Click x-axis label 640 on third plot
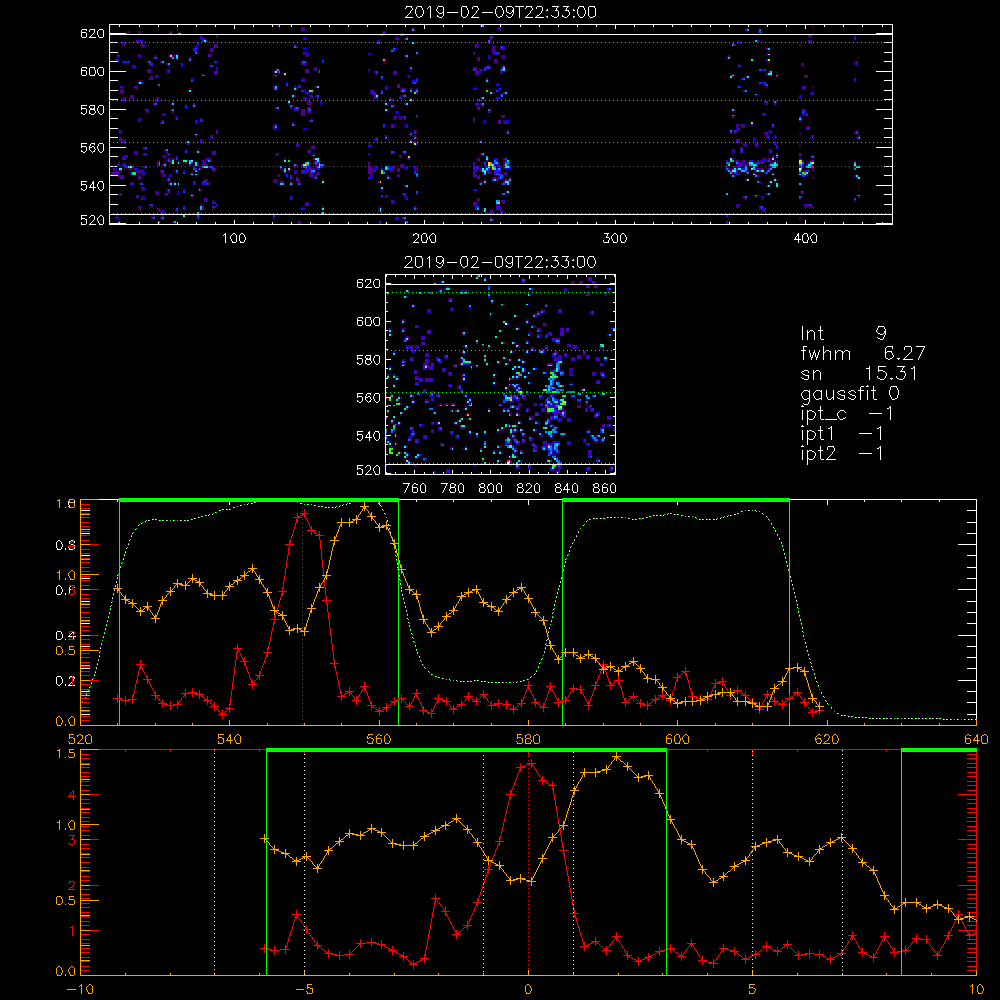Viewport: 1000px width, 1000px height. 976,740
